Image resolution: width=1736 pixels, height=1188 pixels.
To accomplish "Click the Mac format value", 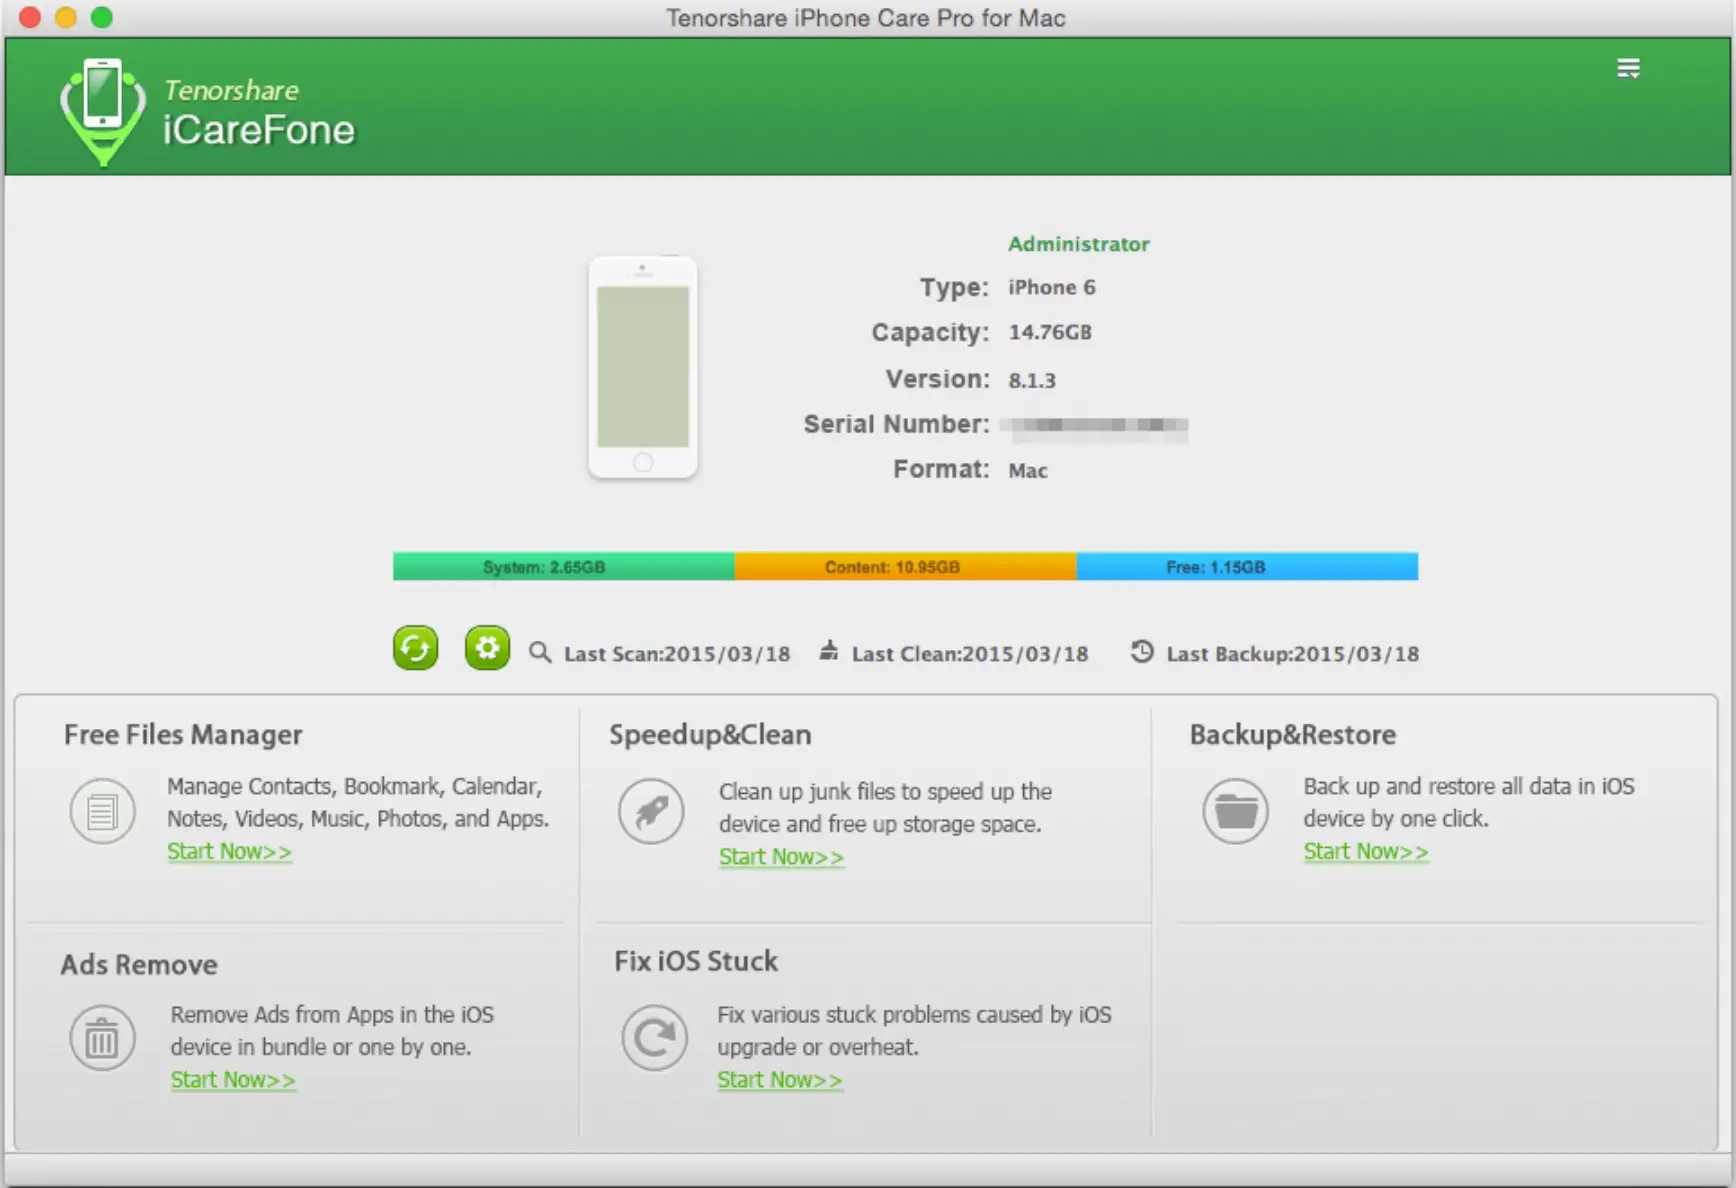I will pyautogui.click(x=1028, y=471).
